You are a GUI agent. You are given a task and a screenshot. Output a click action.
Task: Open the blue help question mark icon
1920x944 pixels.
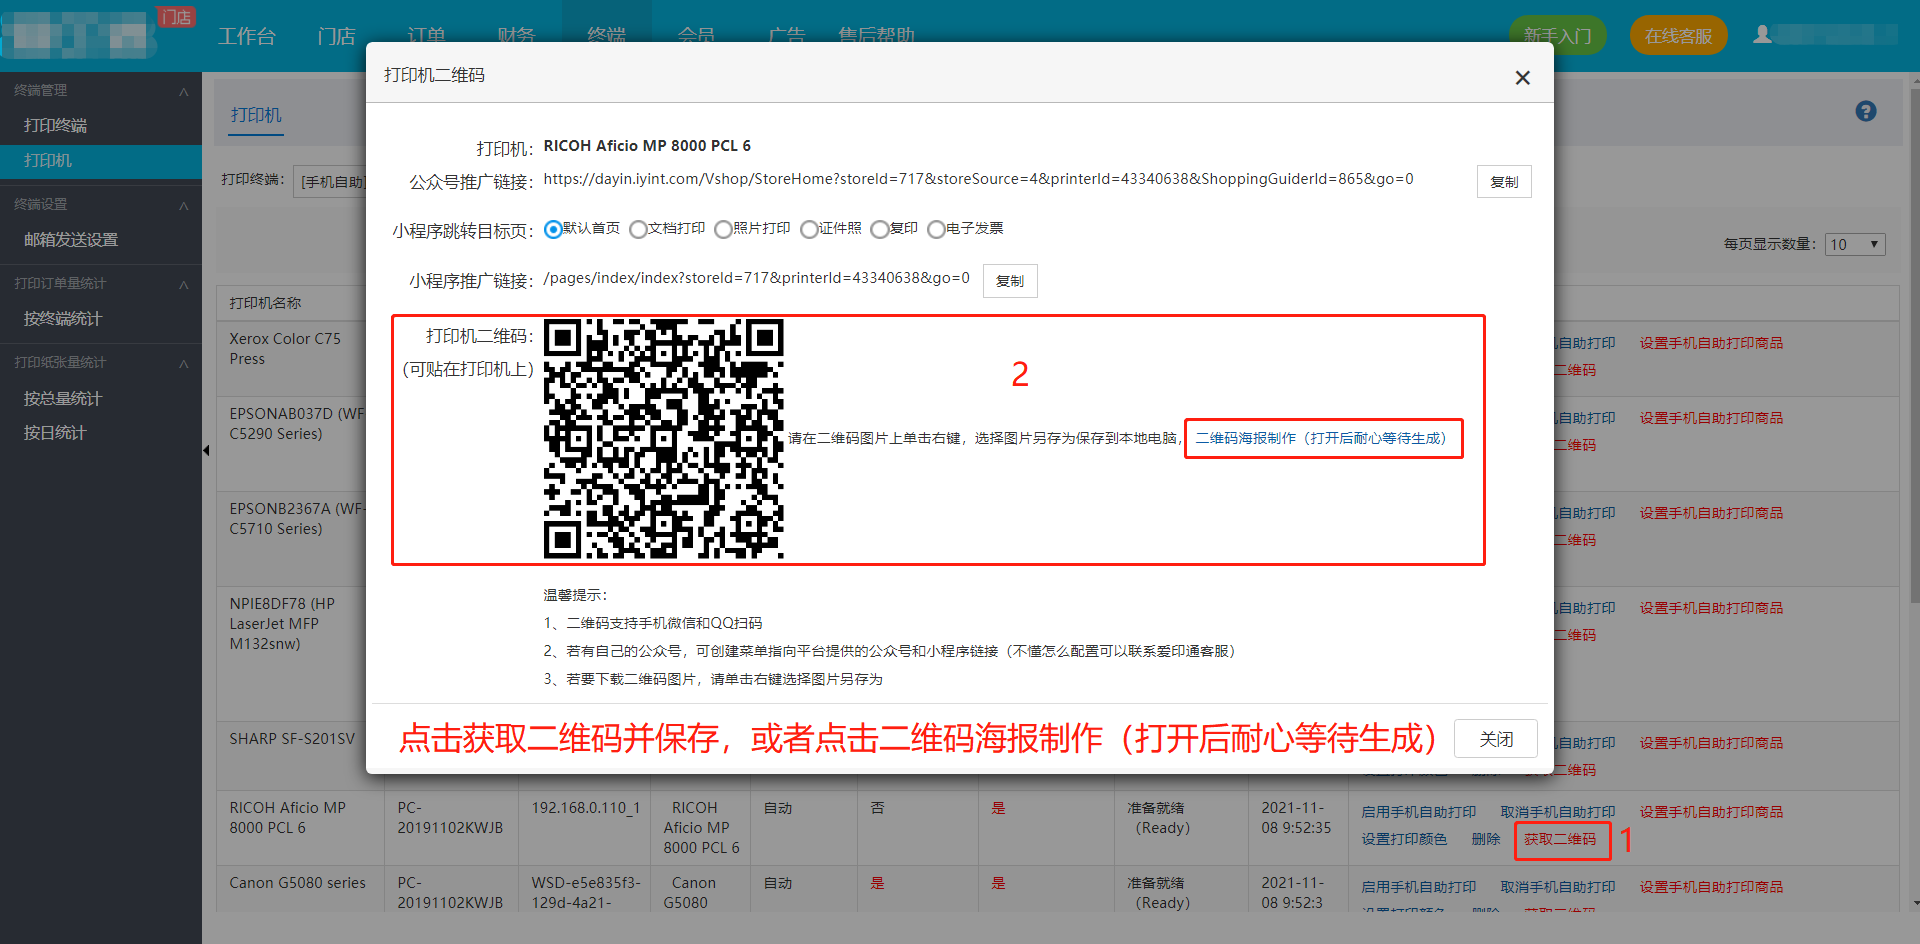point(1866,111)
